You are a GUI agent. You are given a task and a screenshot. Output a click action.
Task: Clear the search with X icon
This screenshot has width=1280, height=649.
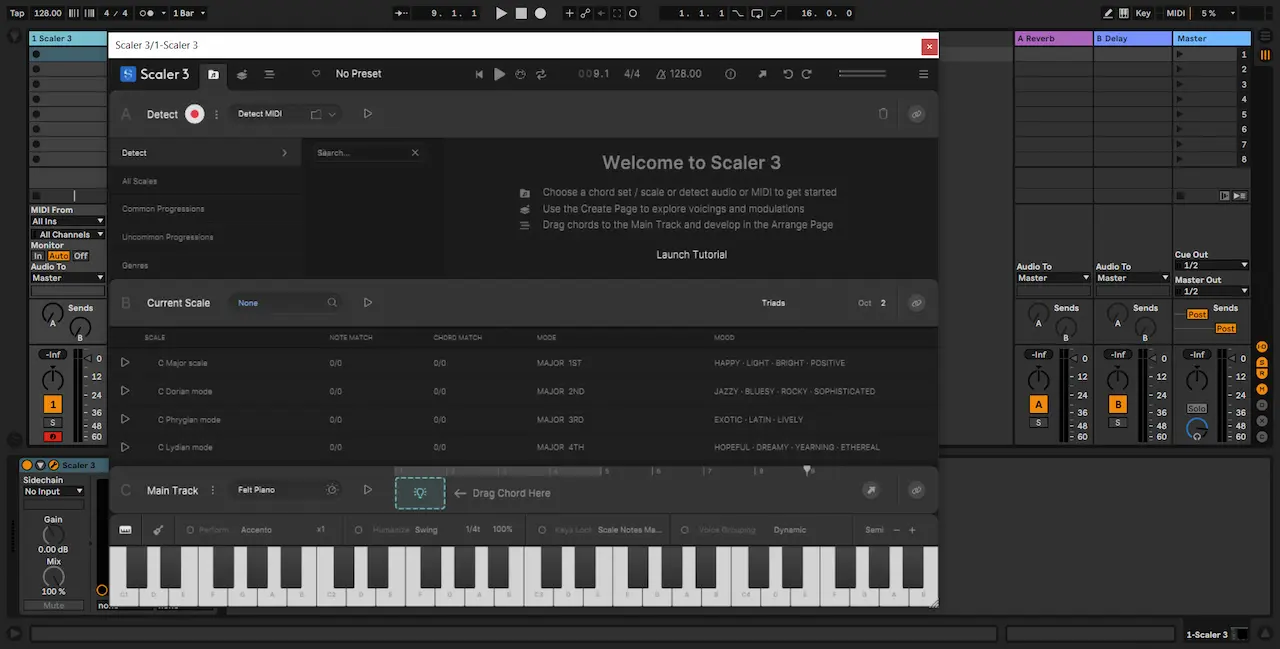click(415, 153)
